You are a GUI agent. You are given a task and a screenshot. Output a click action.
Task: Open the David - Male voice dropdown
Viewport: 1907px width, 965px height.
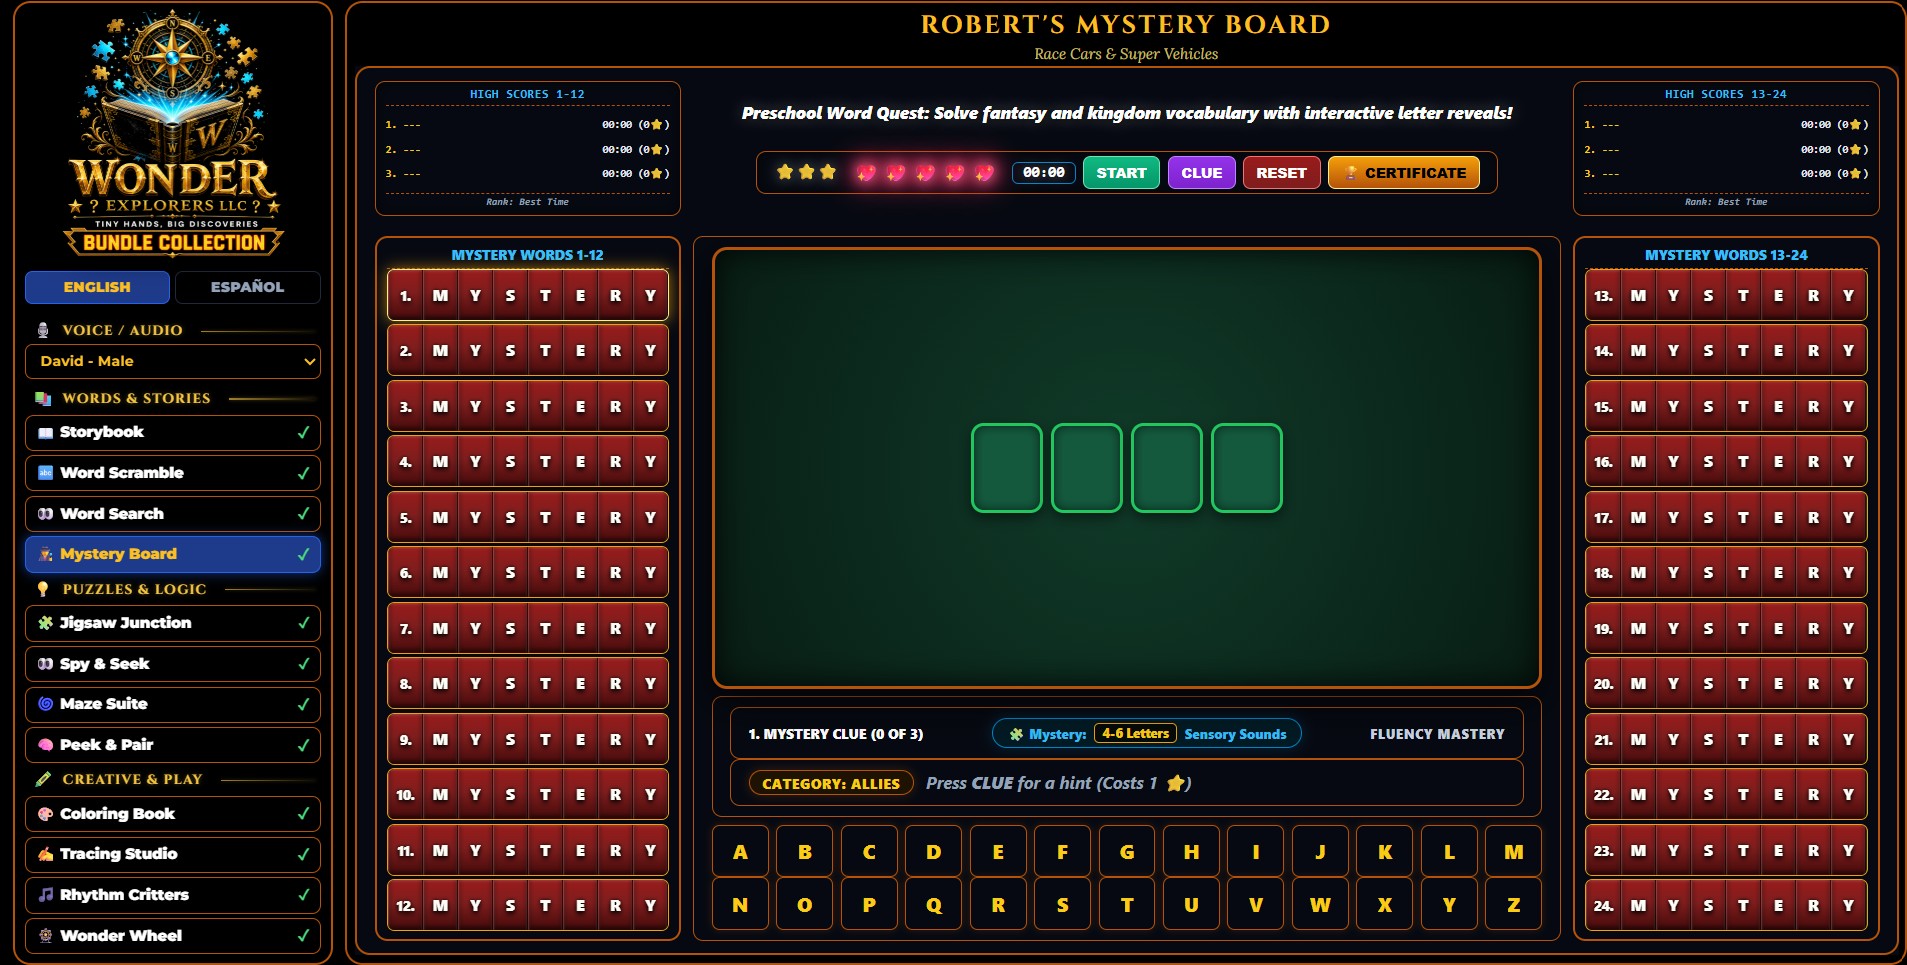click(173, 361)
